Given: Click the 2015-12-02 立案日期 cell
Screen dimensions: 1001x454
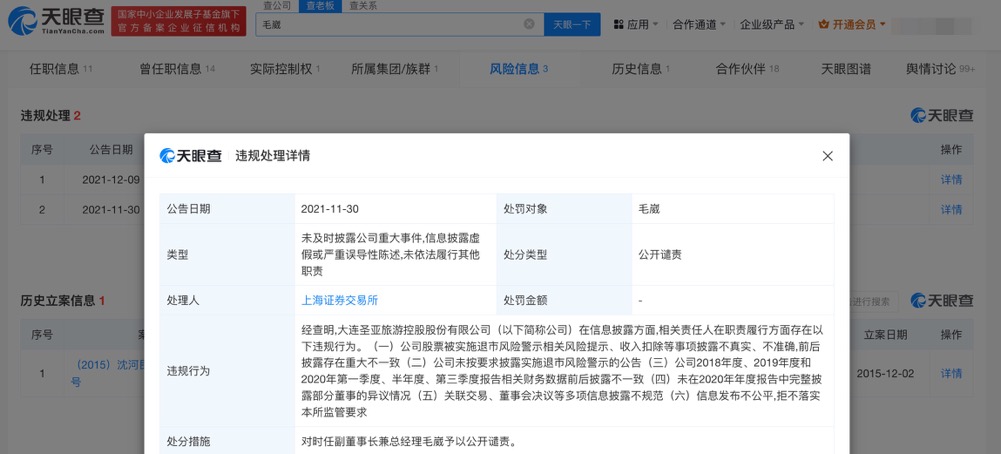Looking at the screenshot, I should [885, 373].
